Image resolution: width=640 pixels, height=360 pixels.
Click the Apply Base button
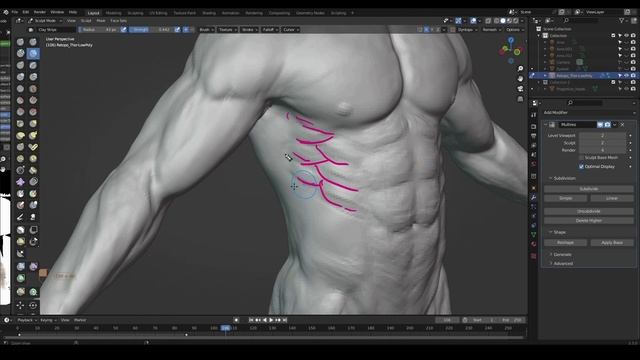coord(612,242)
